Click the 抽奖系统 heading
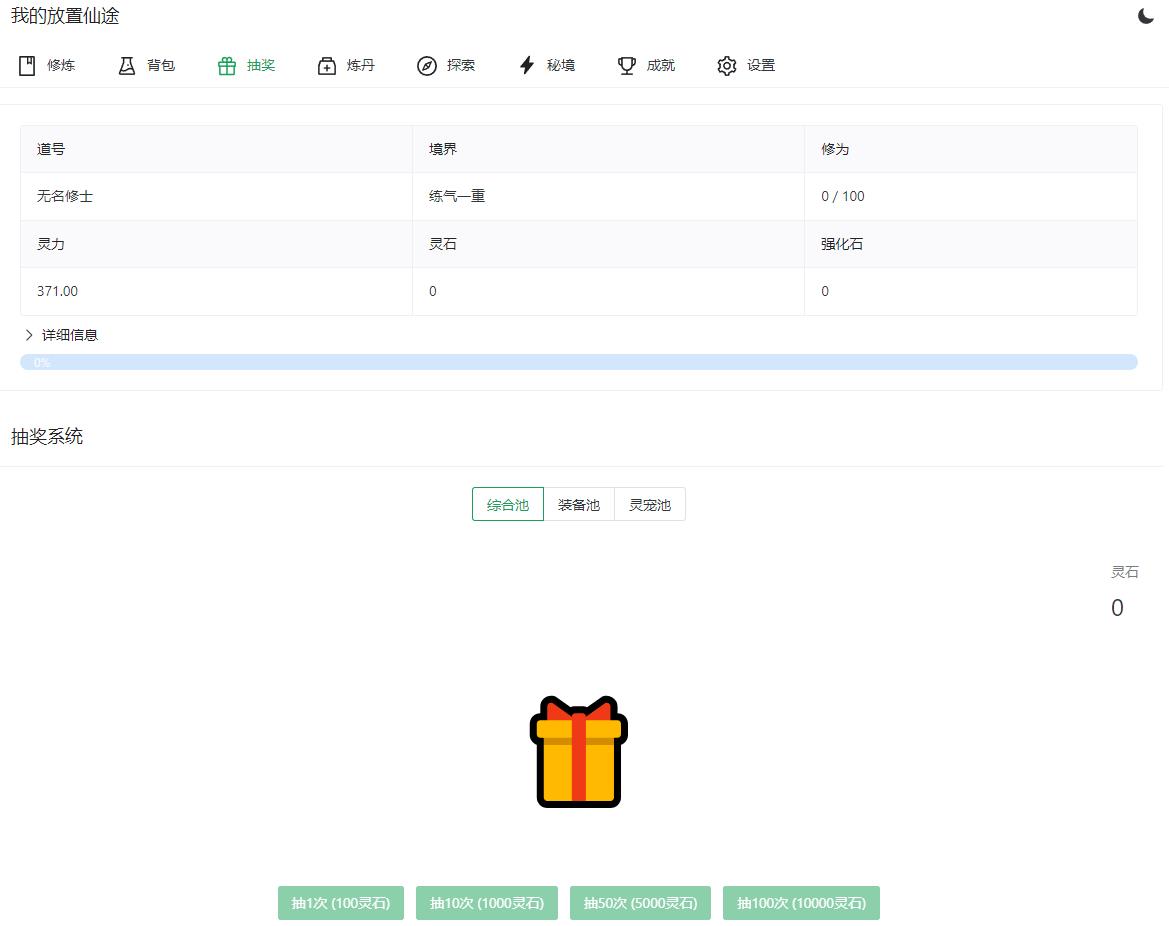 47,436
